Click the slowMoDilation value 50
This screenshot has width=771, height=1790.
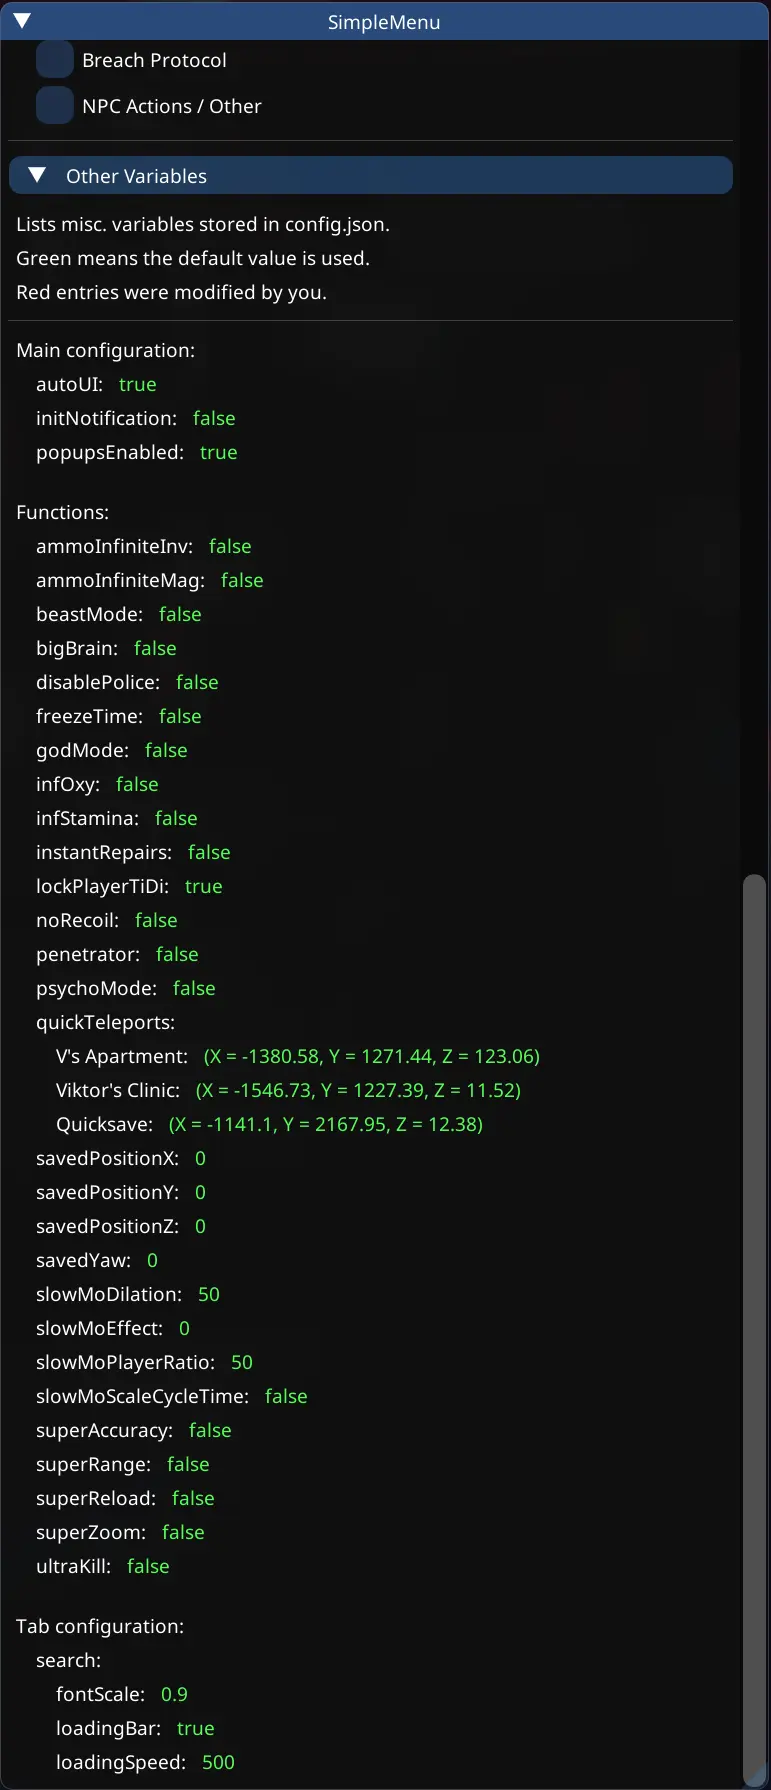coord(208,1294)
